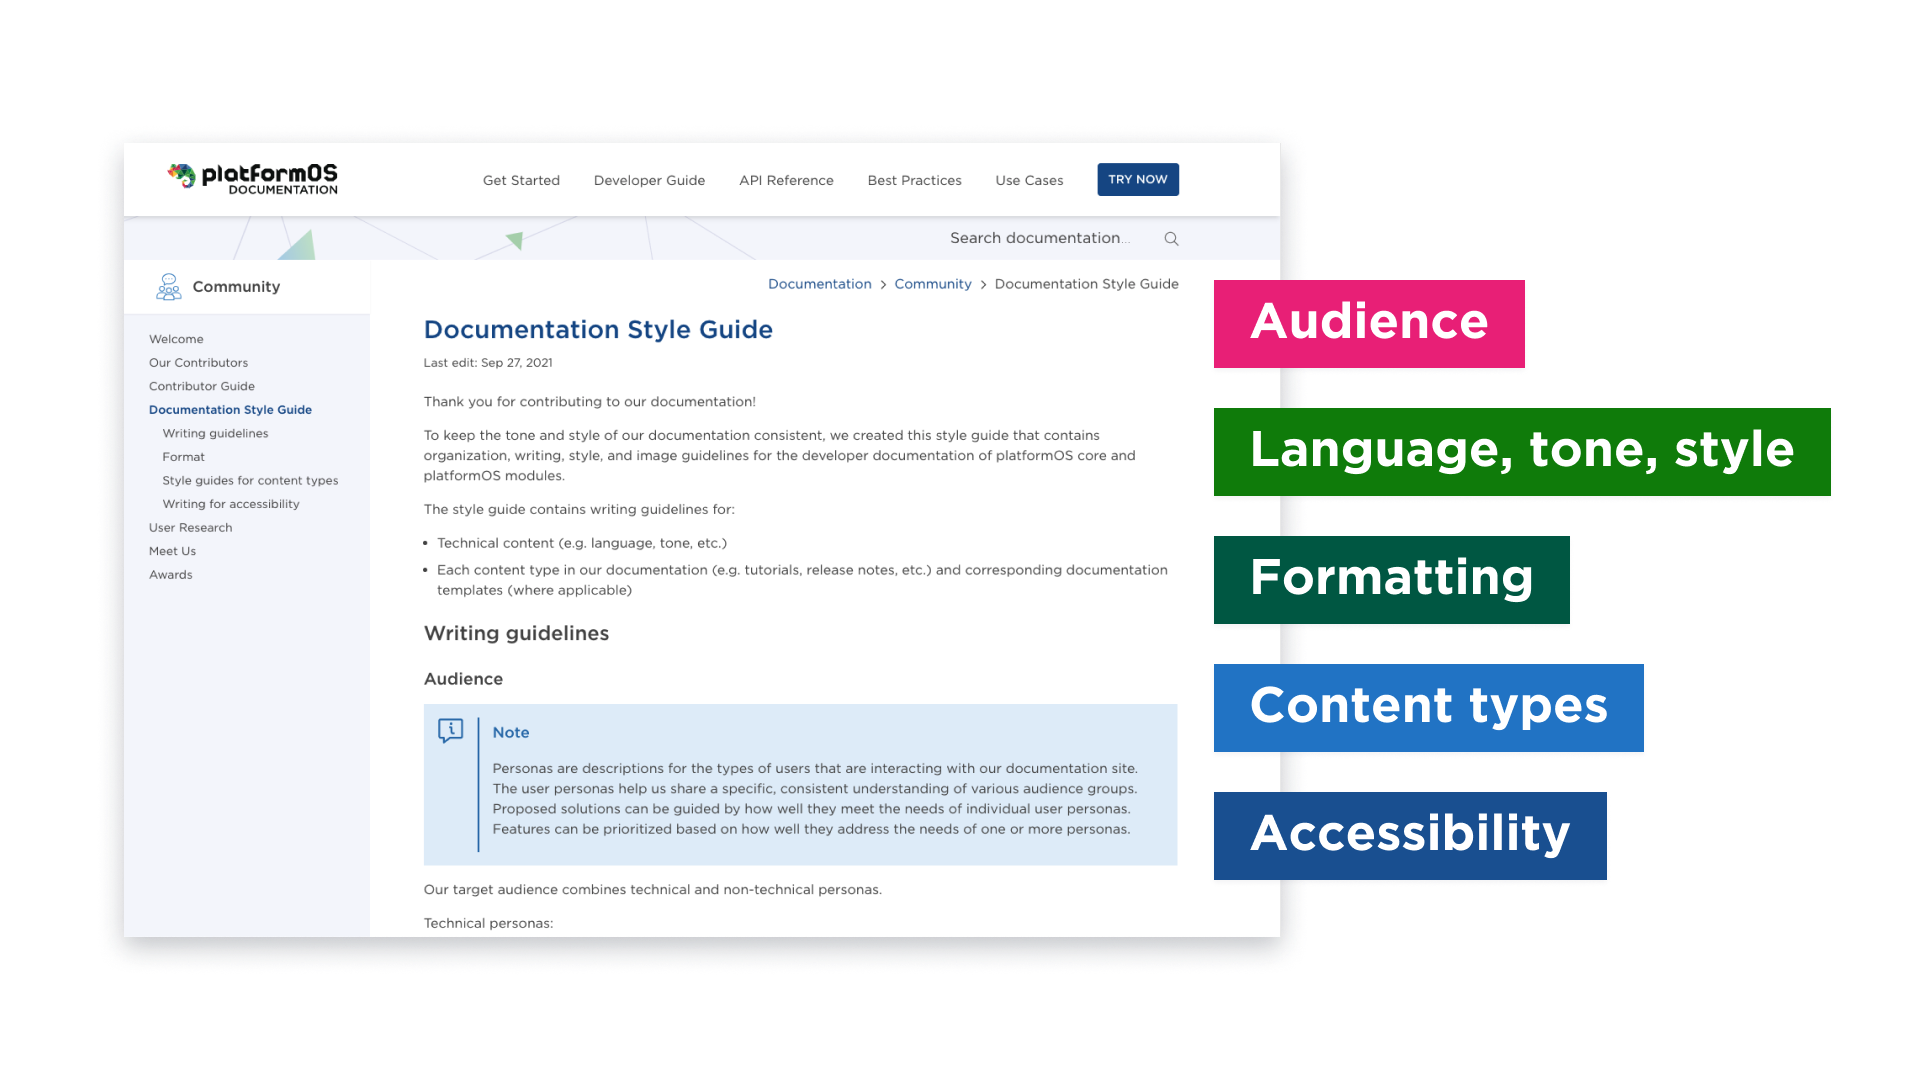Open the Get Started section
The width and height of the screenshot is (1920, 1080).
point(520,180)
